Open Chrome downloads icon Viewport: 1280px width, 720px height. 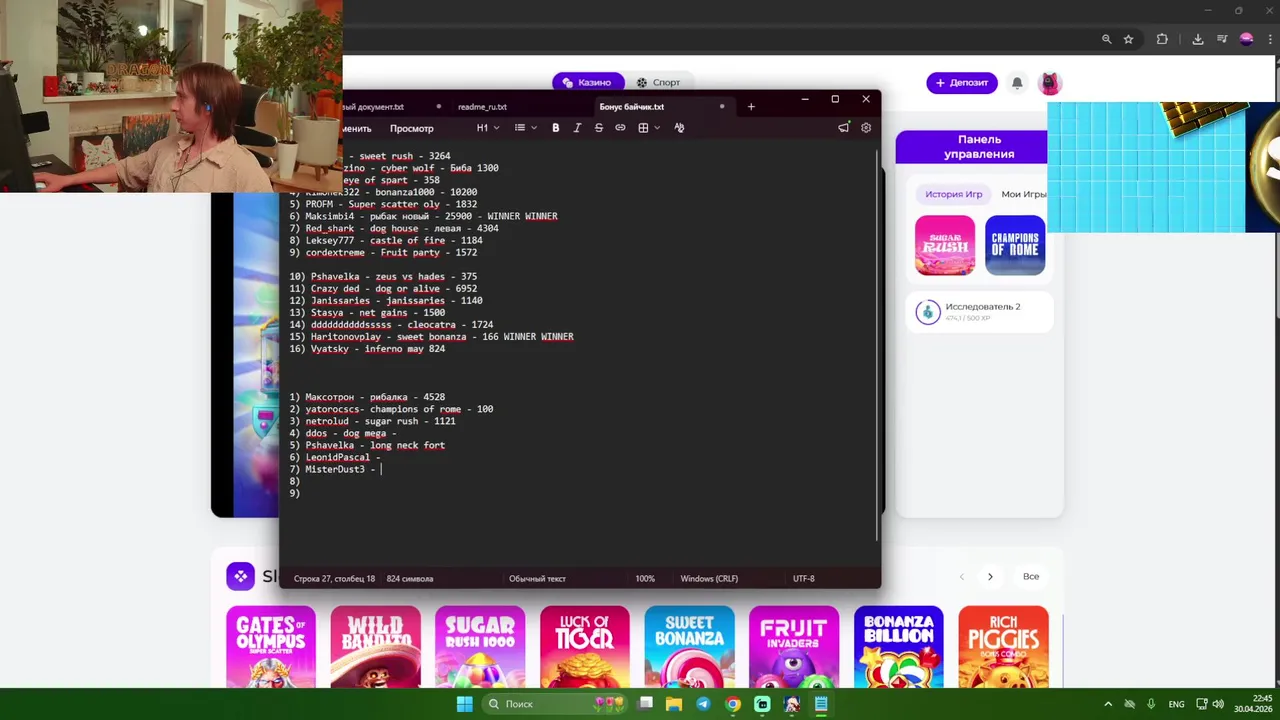point(1198,39)
